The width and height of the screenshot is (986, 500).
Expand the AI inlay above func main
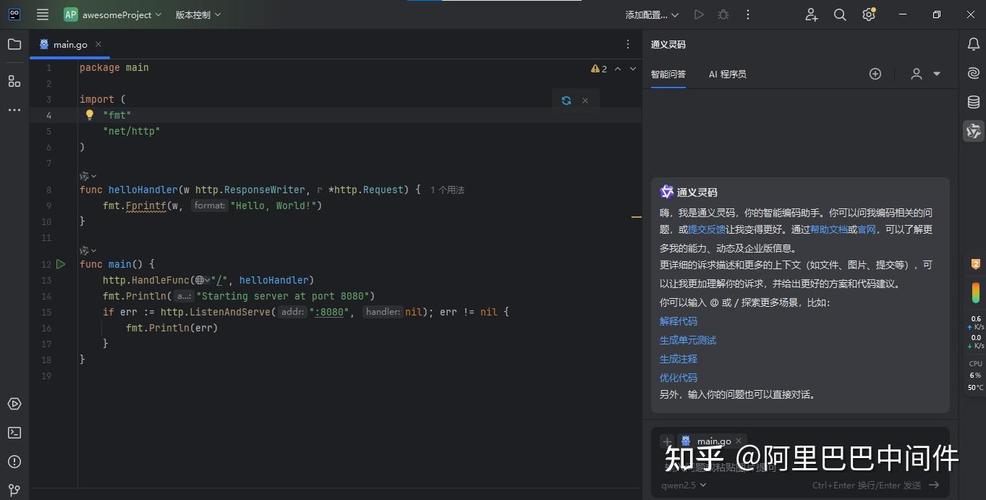pyautogui.click(x=88, y=250)
